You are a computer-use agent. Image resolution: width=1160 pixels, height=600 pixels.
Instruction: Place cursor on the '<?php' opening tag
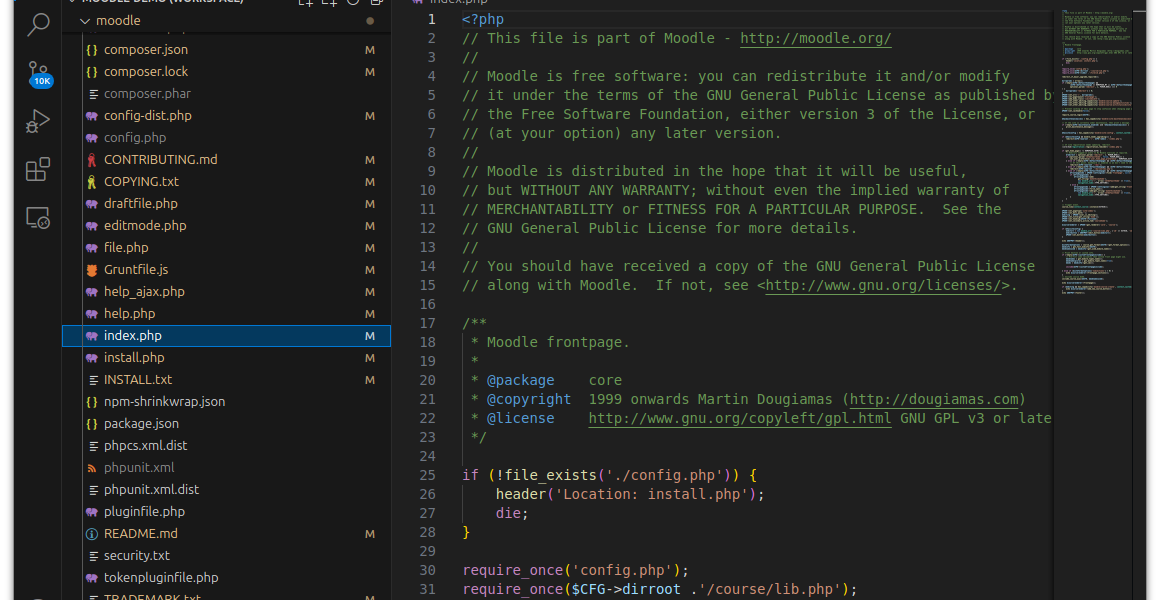(483, 19)
